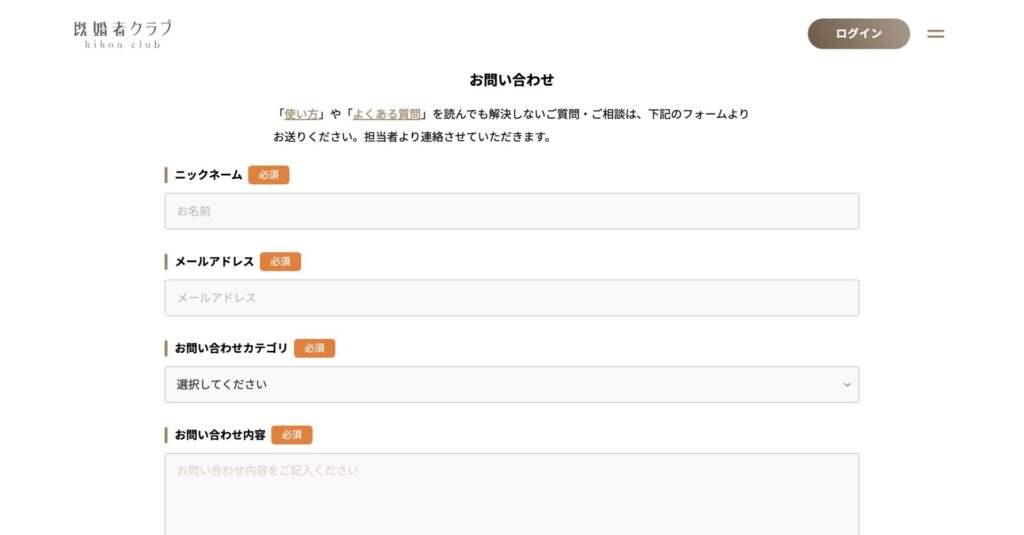This screenshot has width=1024, height=535.
Task: Click the メールアドレス field label
Action: point(214,262)
